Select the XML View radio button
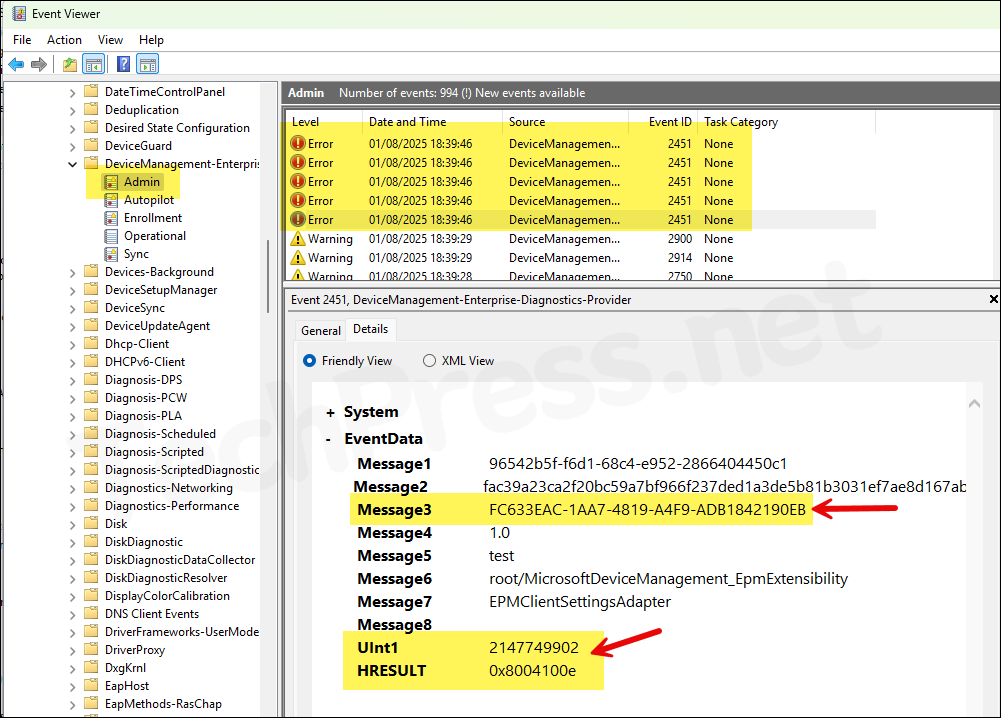 [x=429, y=361]
